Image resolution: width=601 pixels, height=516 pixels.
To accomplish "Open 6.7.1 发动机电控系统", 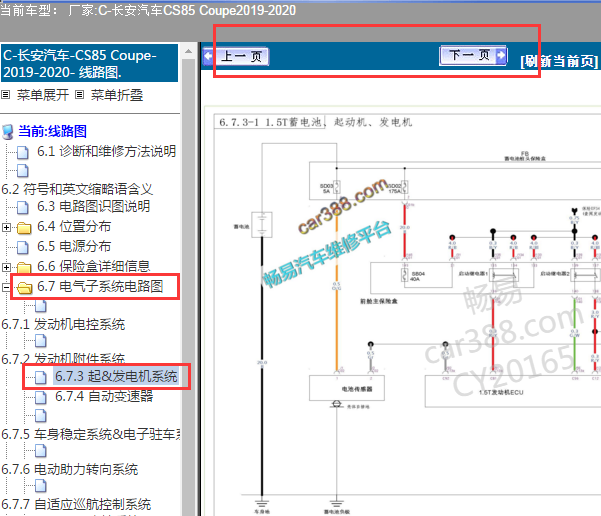I will 63,324.
